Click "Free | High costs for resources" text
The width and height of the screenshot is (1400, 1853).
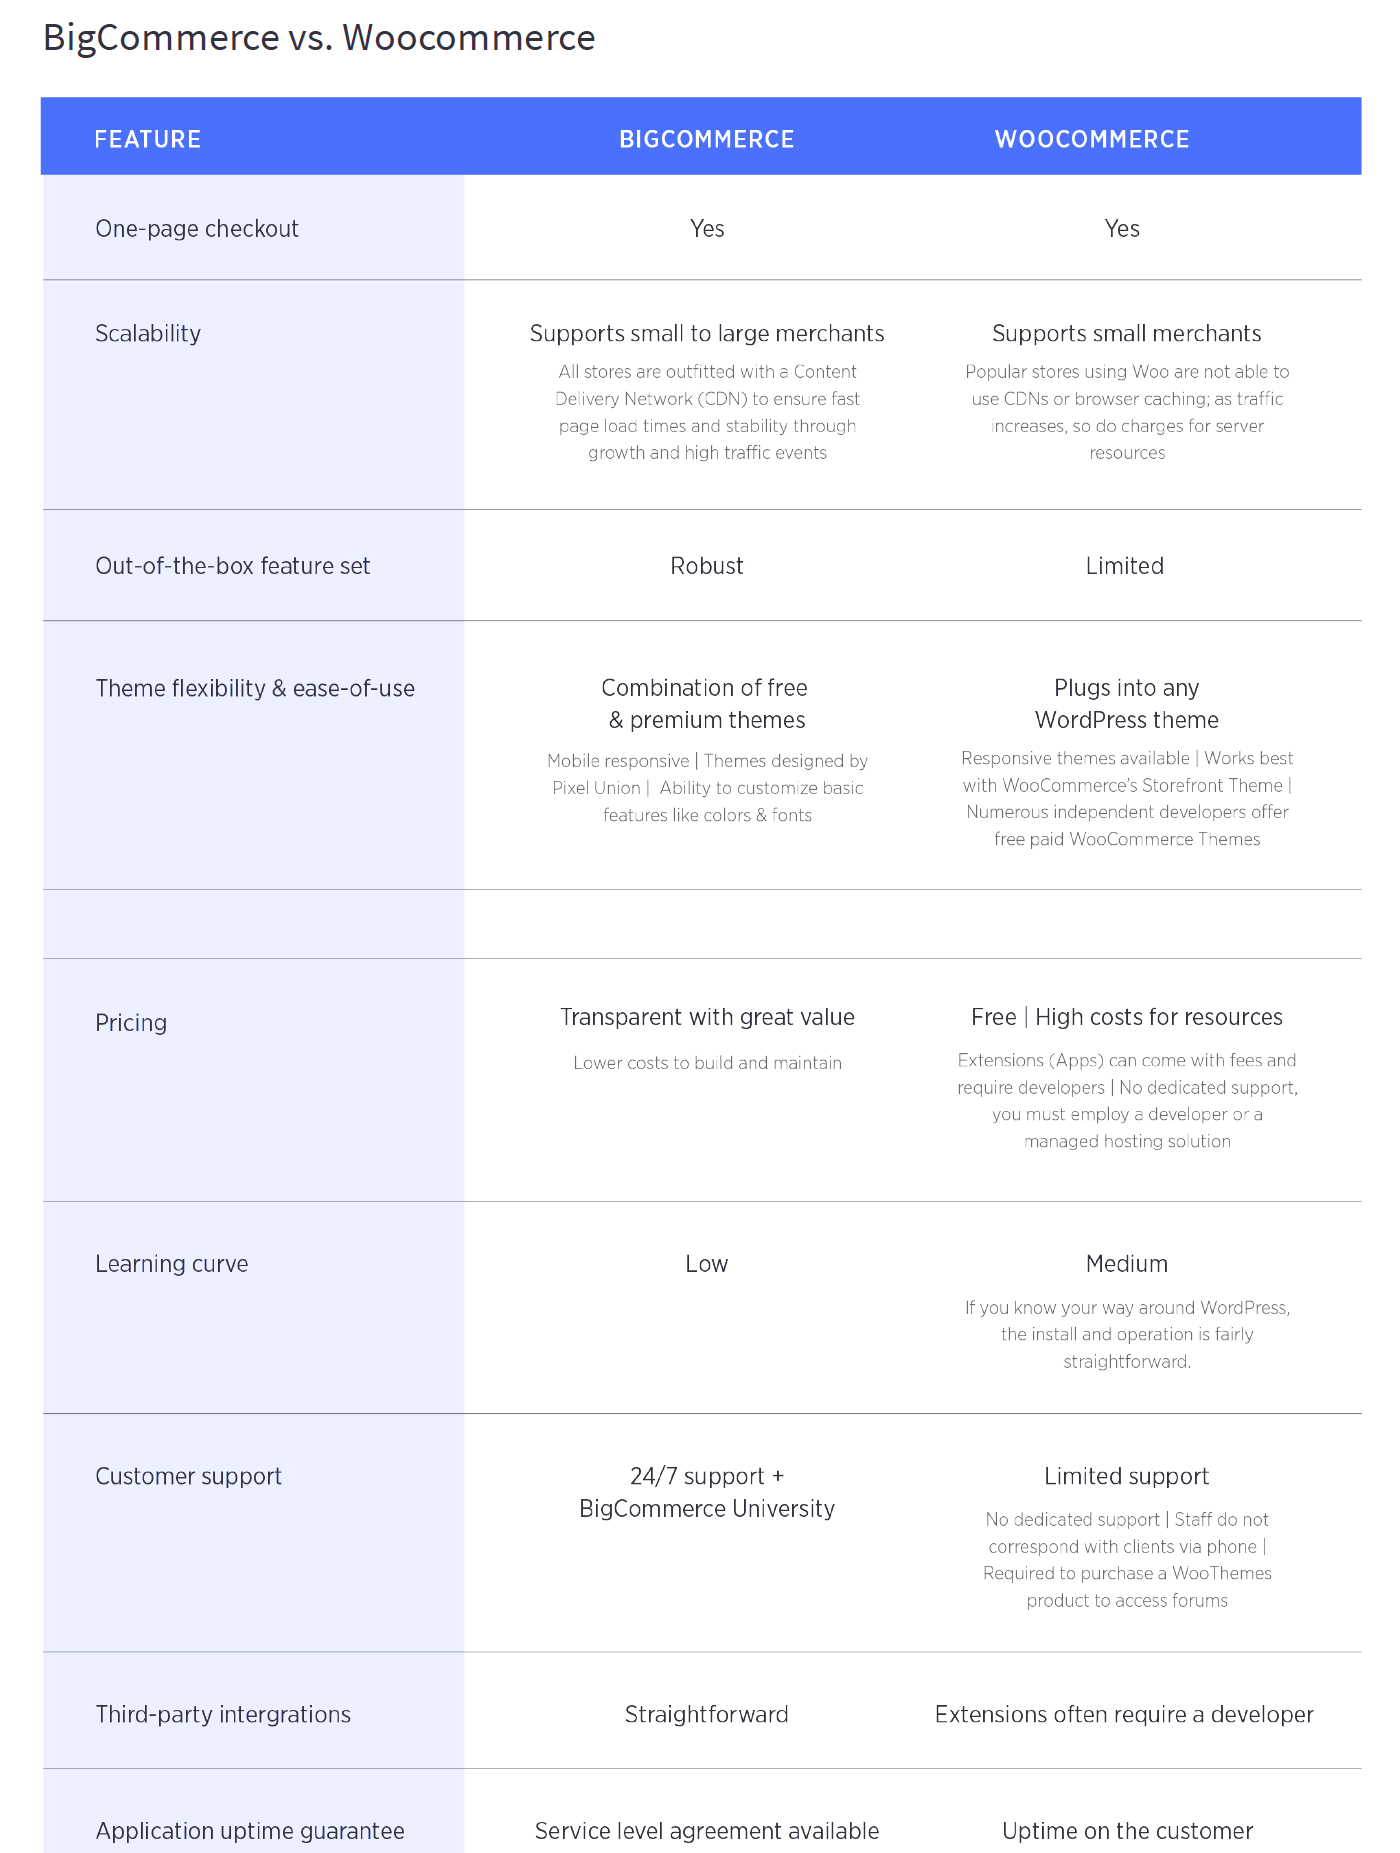pos(1126,1017)
